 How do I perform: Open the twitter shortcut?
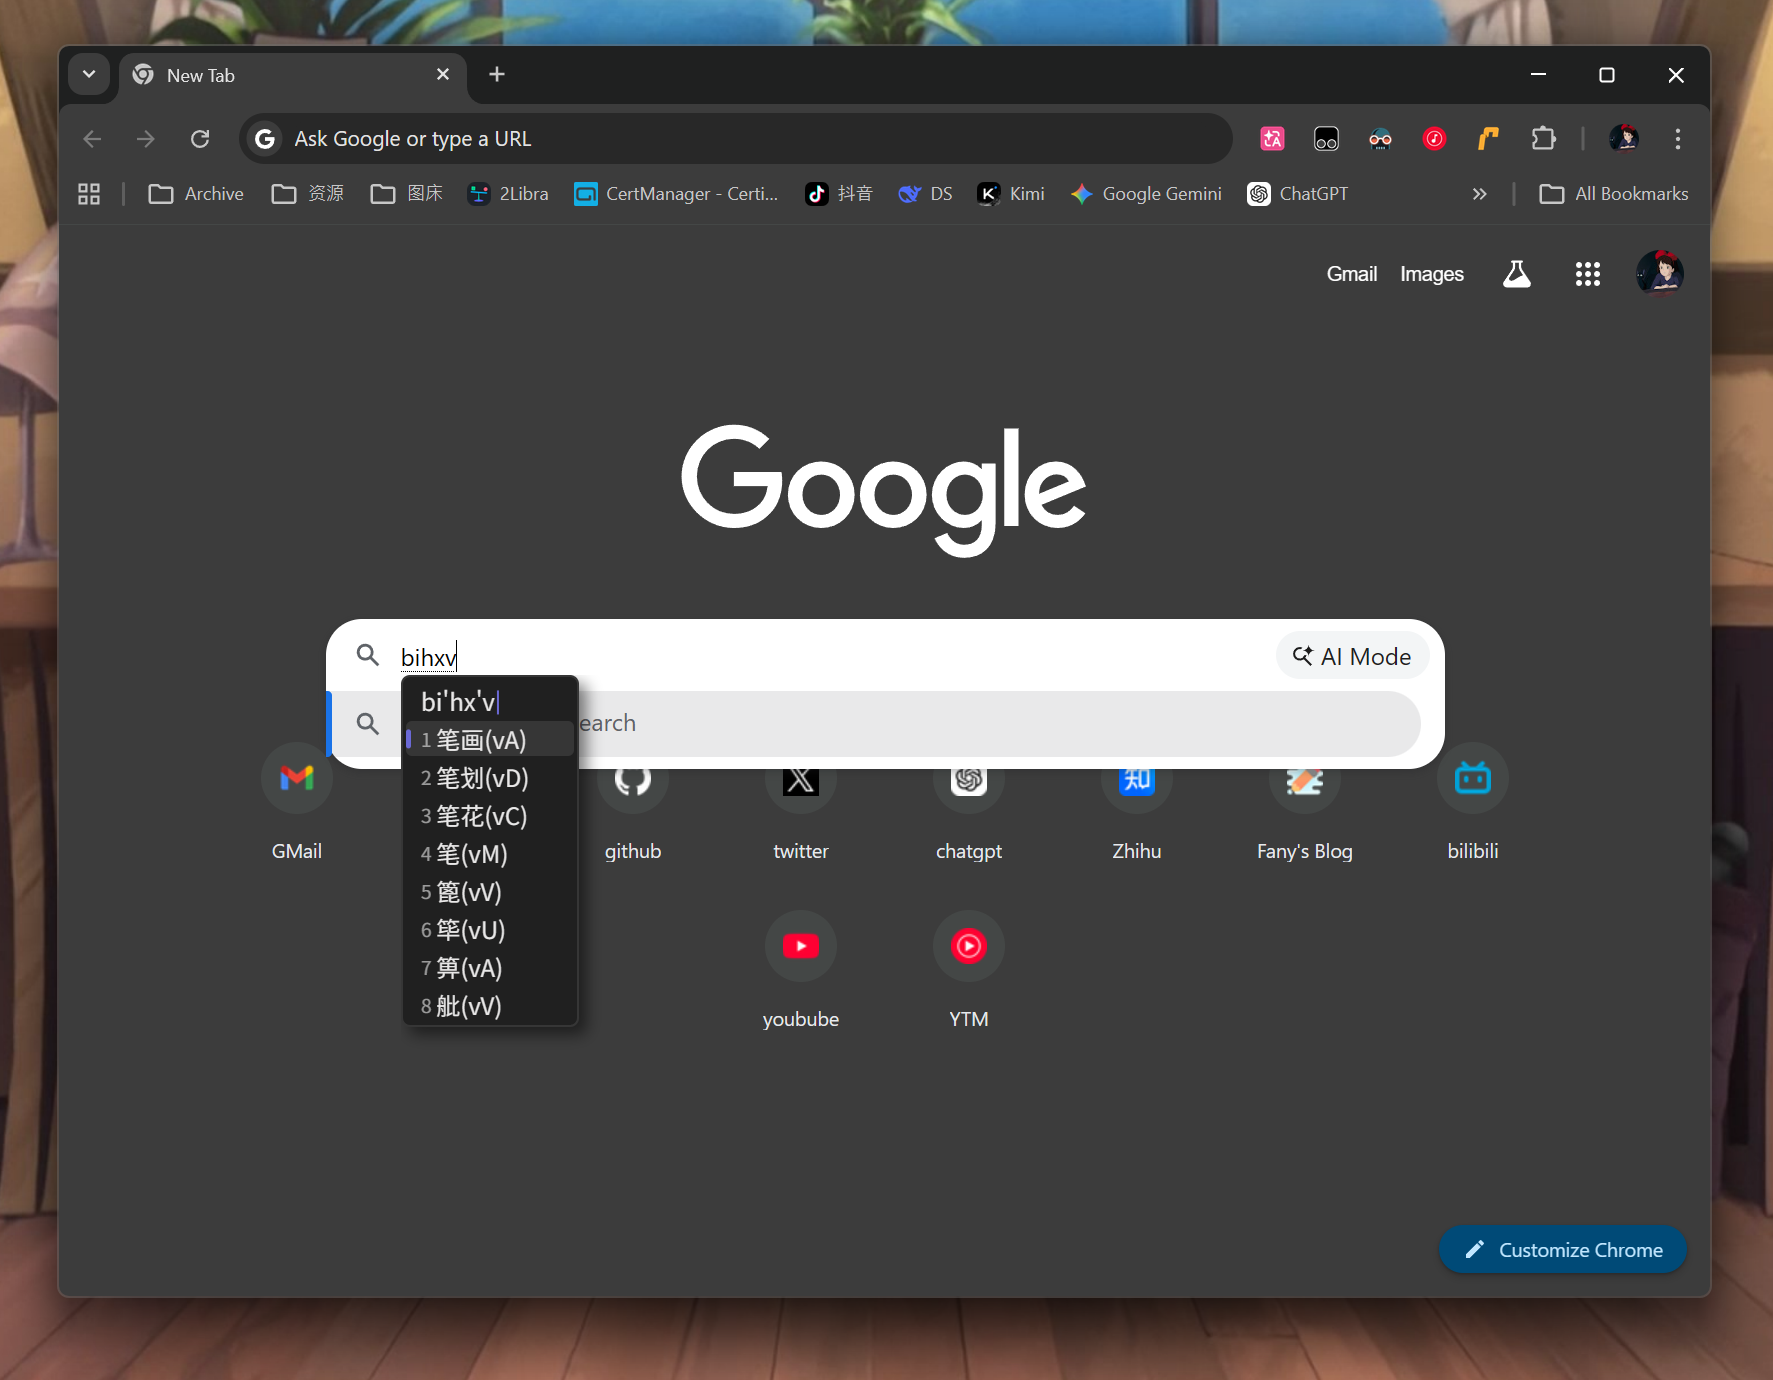[801, 815]
